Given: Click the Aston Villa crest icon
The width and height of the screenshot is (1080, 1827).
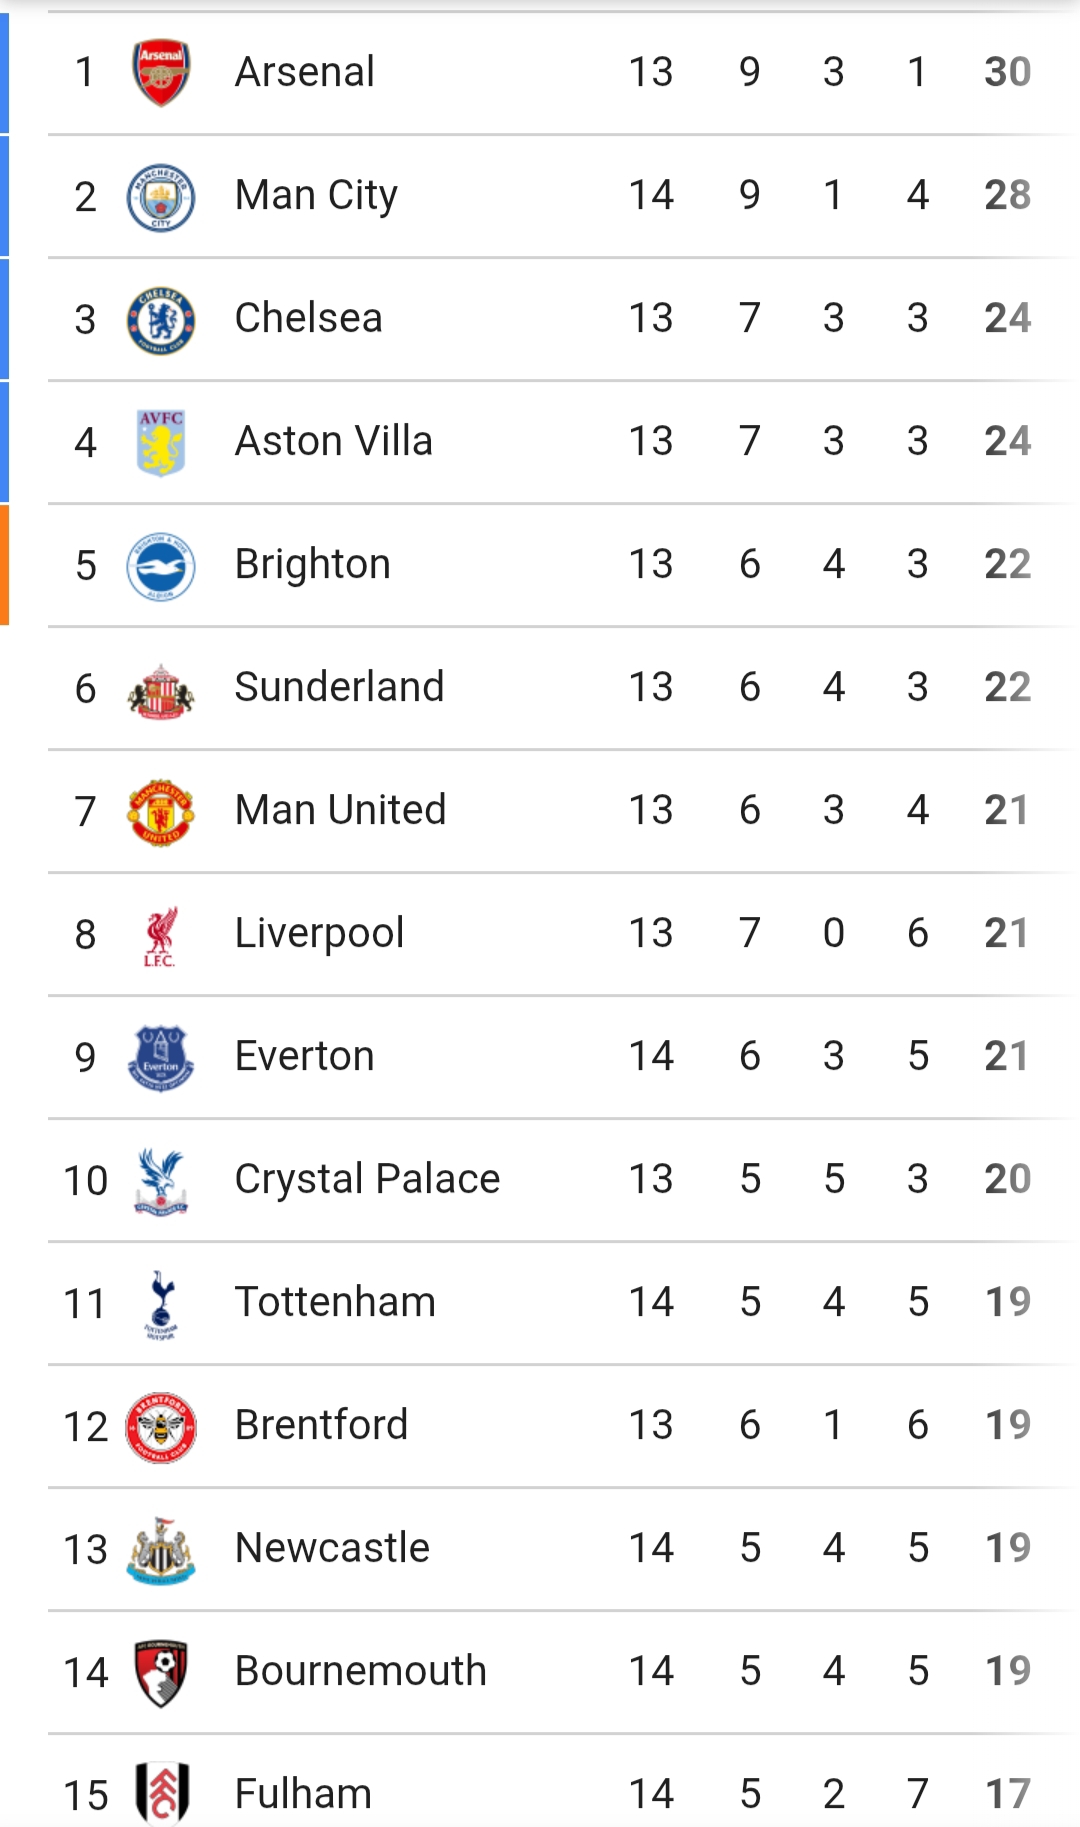Looking at the screenshot, I should 161,442.
